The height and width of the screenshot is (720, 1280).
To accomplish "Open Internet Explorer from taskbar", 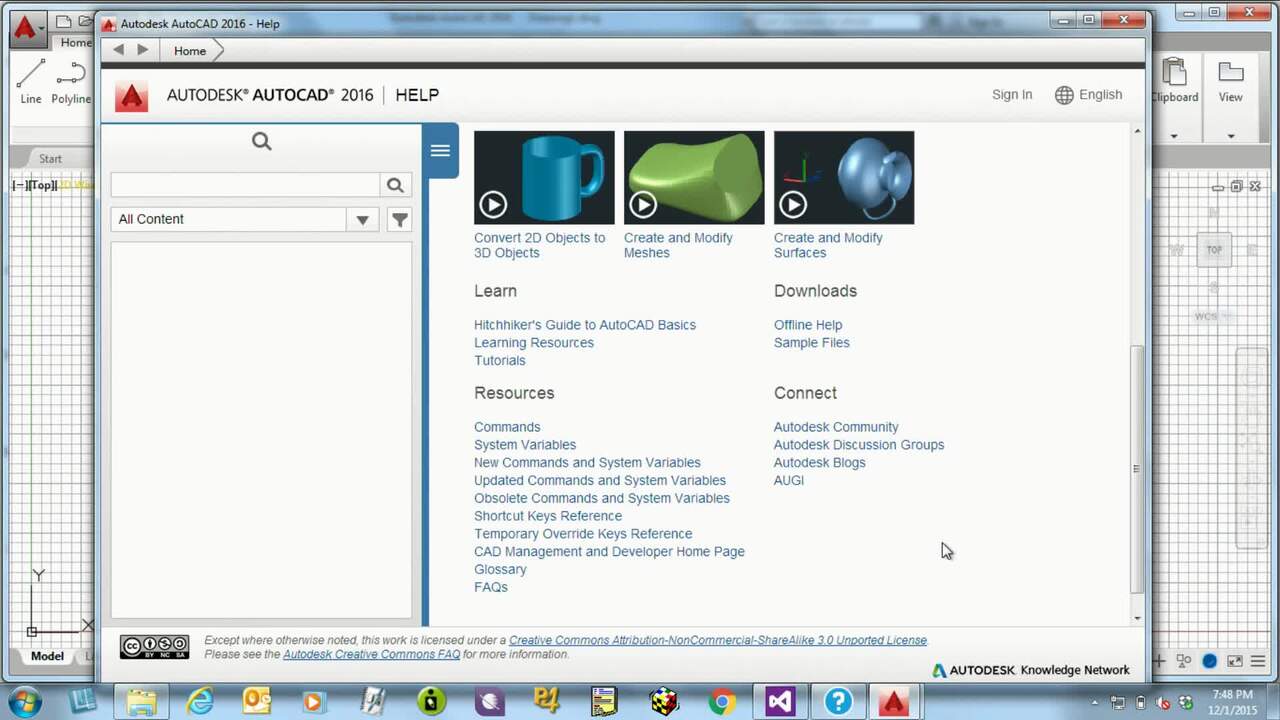I will point(200,702).
